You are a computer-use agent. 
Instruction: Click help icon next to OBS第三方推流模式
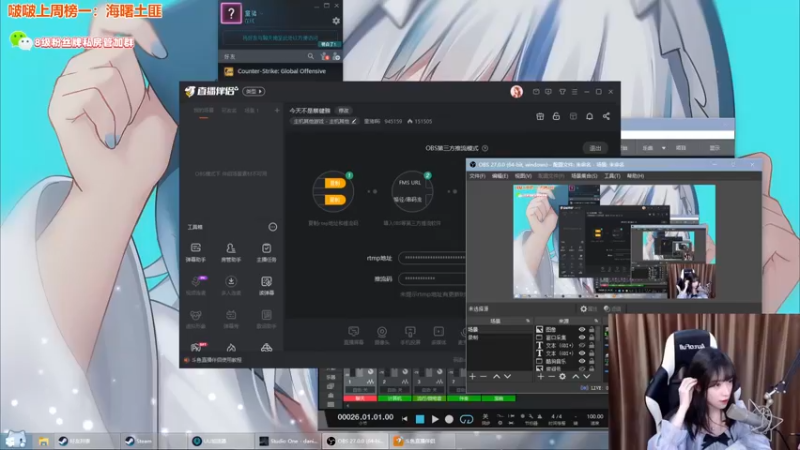[485, 148]
